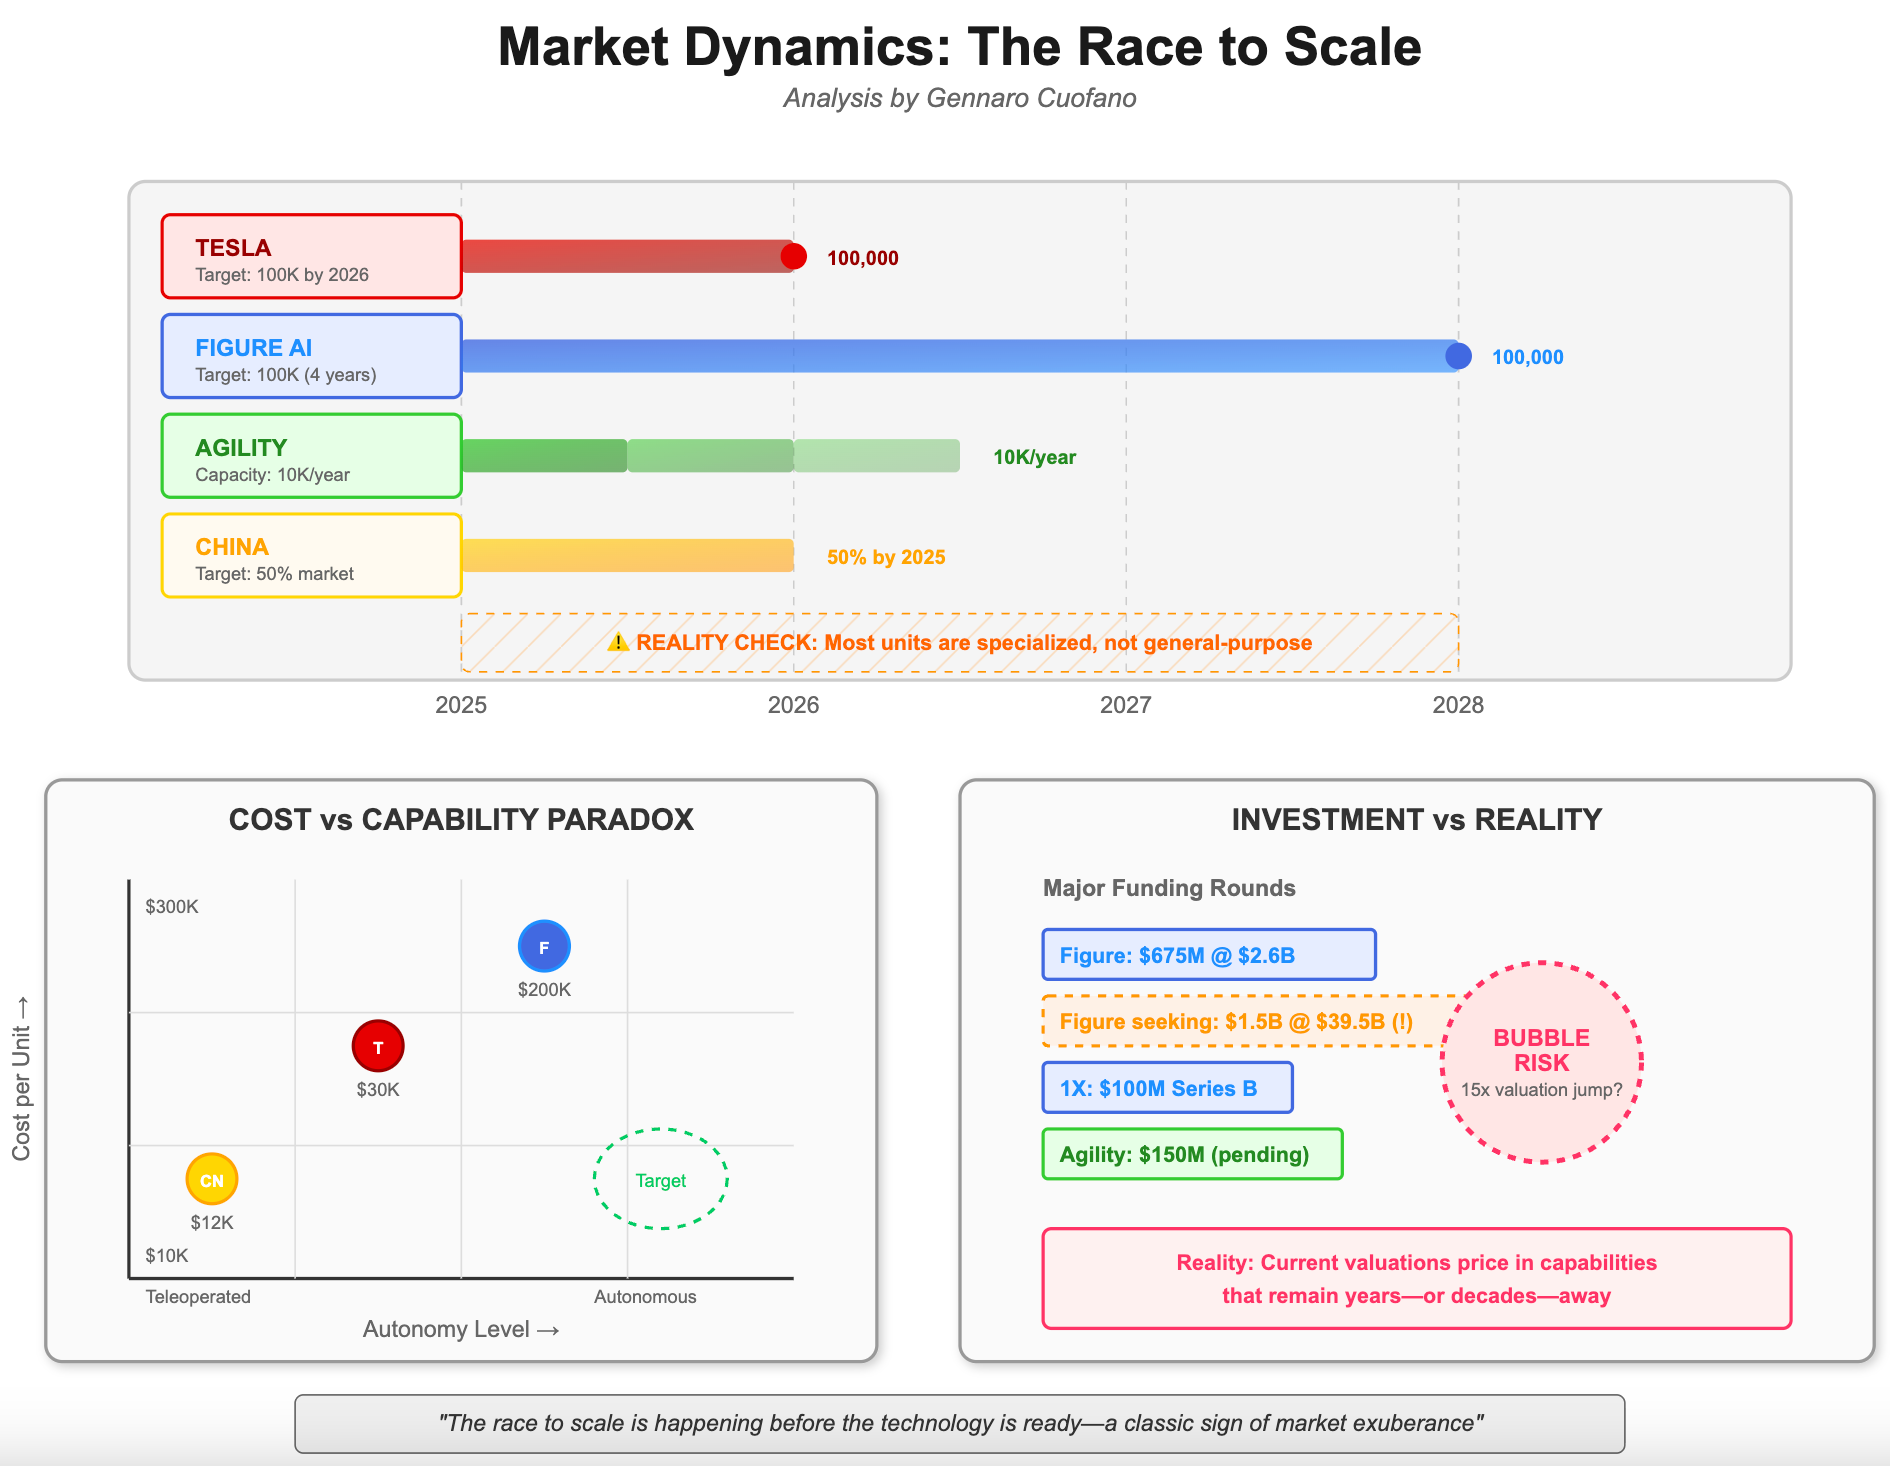Click the bottom quote banner
This screenshot has height=1466, width=1890.
[960, 1424]
